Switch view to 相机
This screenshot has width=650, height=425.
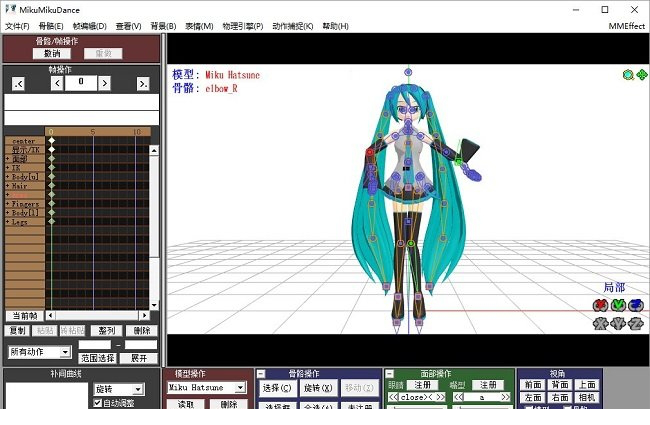587,398
